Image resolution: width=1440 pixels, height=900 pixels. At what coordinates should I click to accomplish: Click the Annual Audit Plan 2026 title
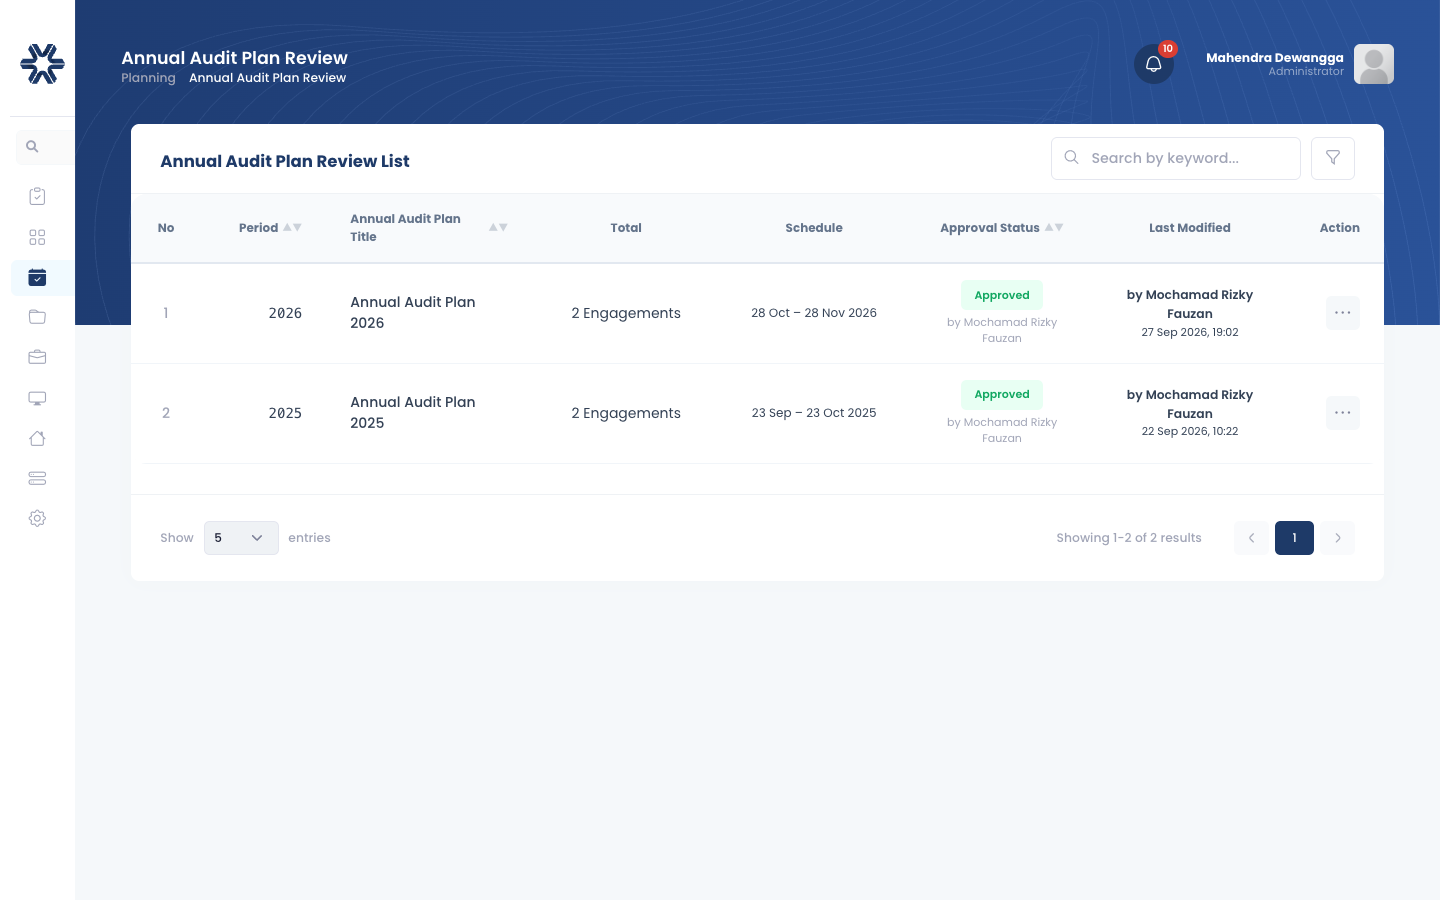(413, 312)
